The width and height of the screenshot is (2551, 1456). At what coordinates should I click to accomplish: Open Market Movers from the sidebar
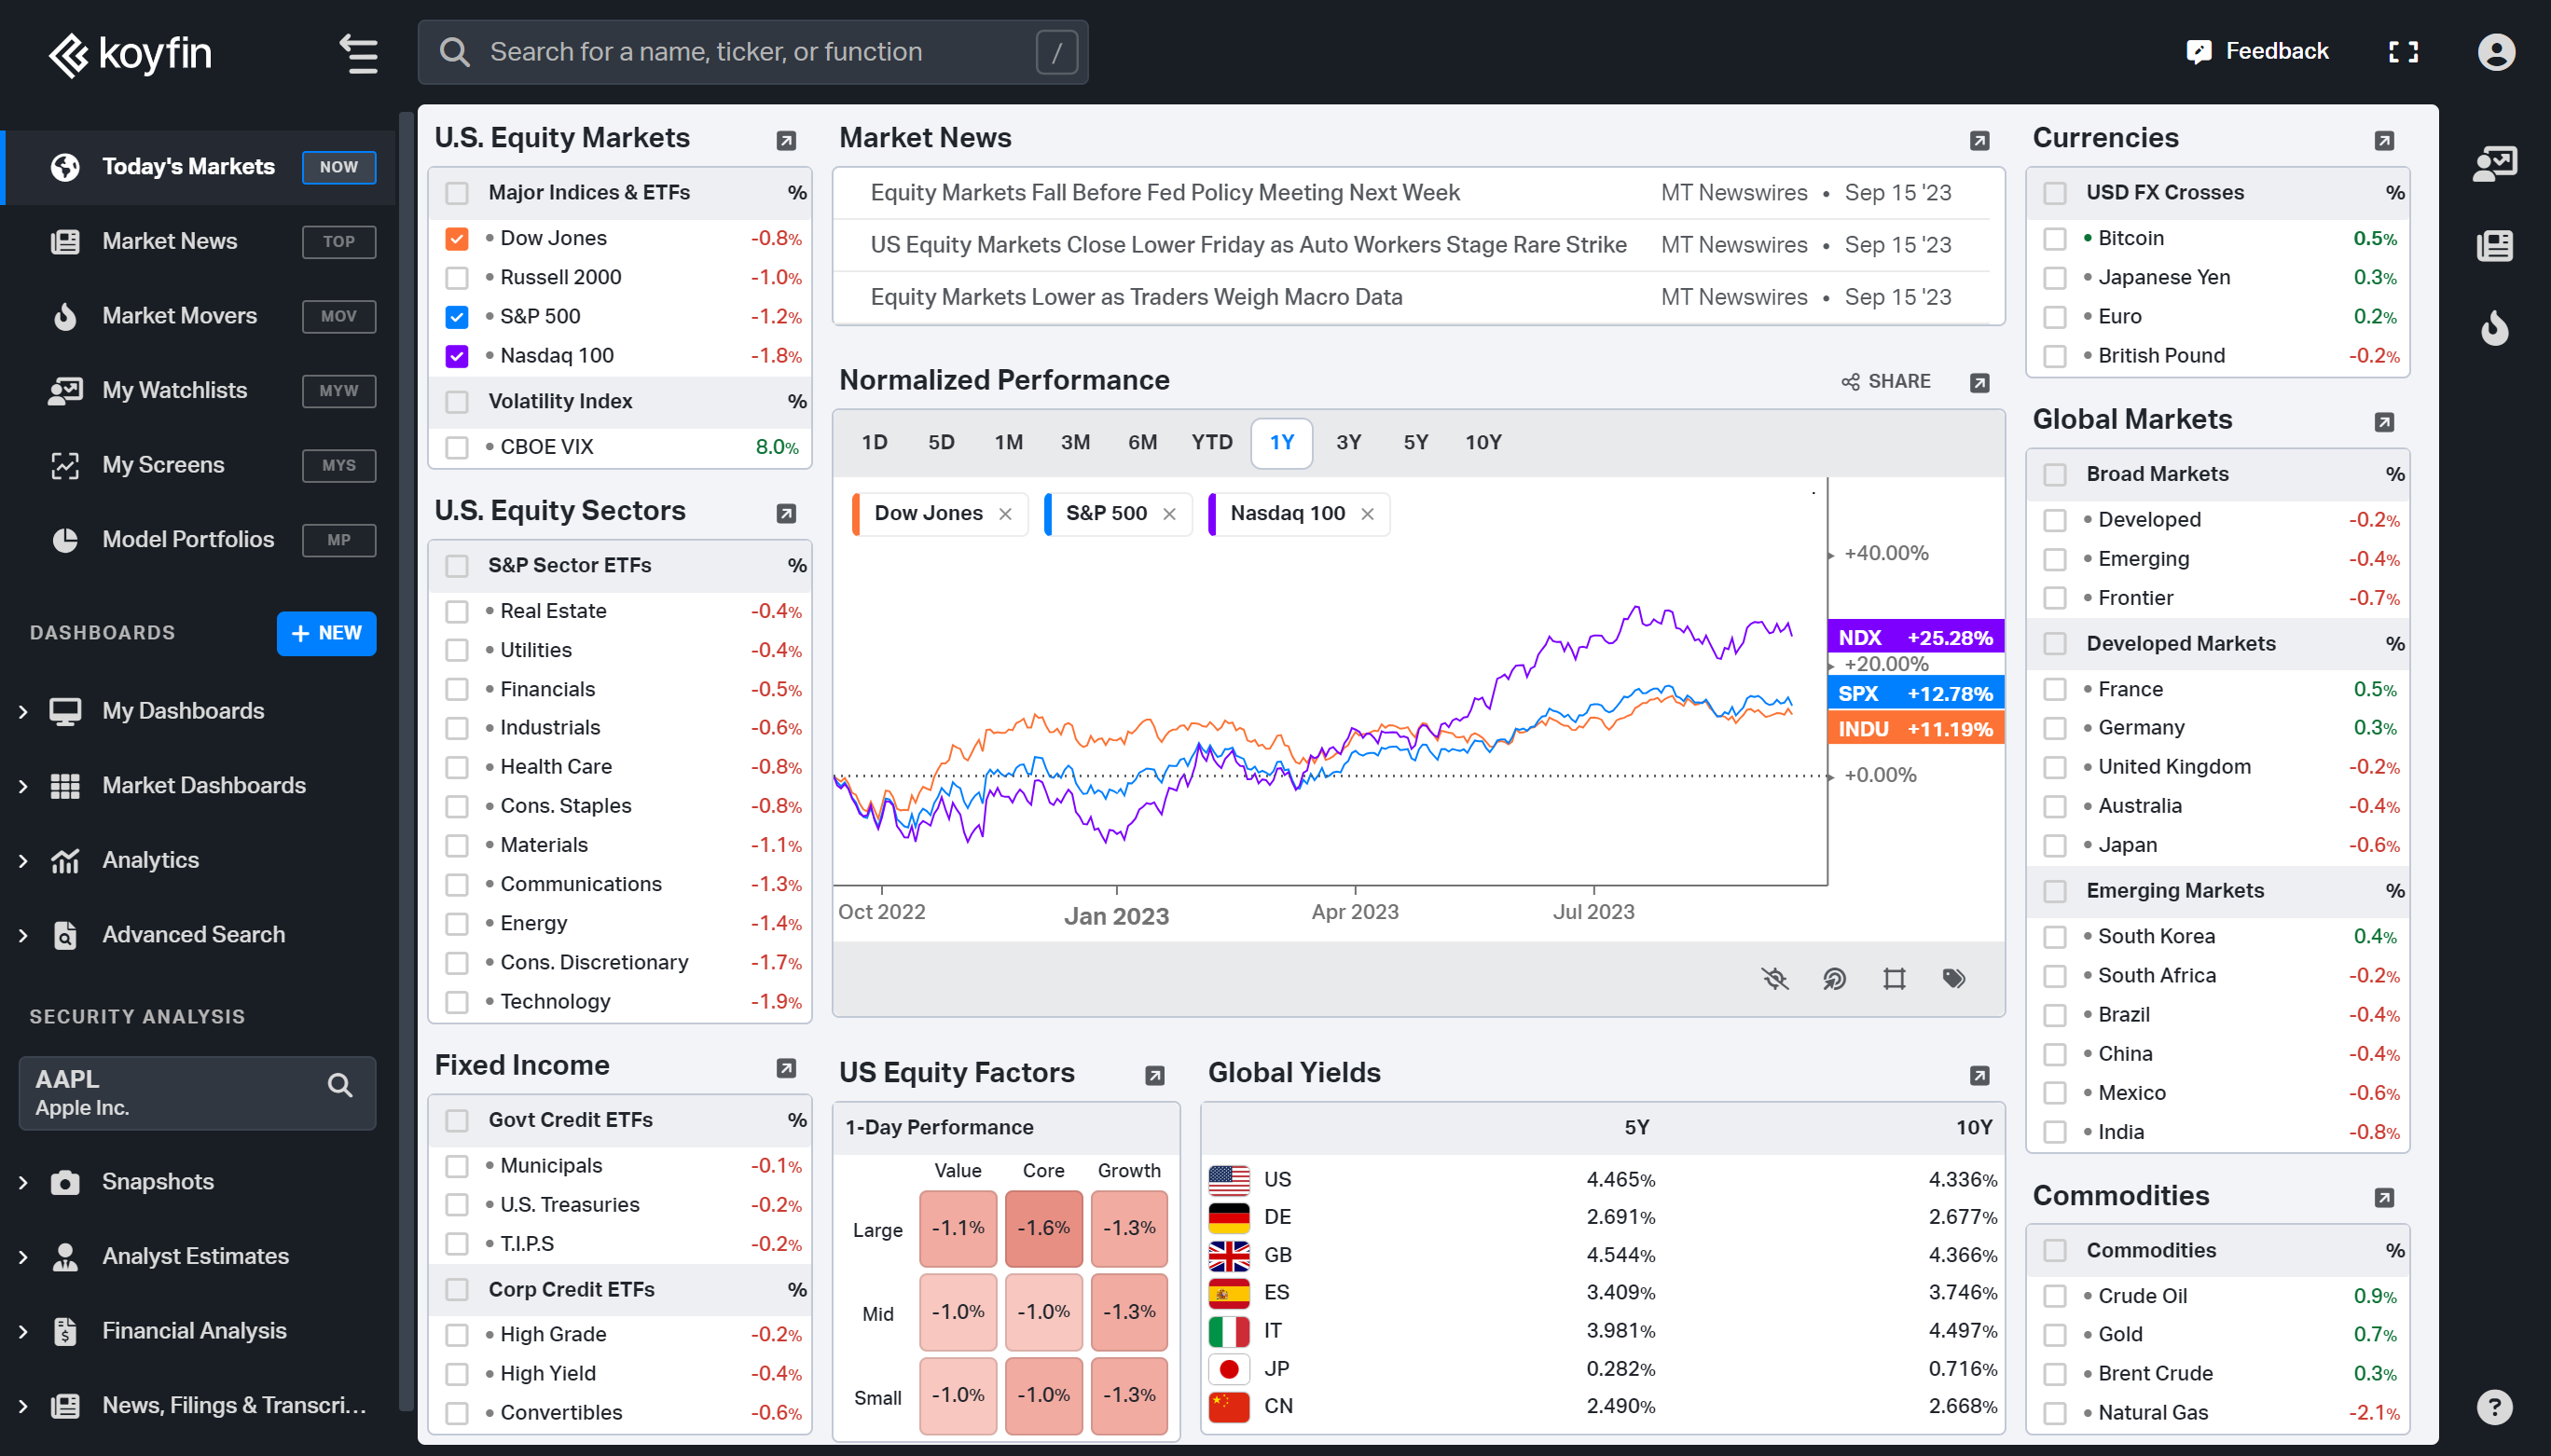180,316
